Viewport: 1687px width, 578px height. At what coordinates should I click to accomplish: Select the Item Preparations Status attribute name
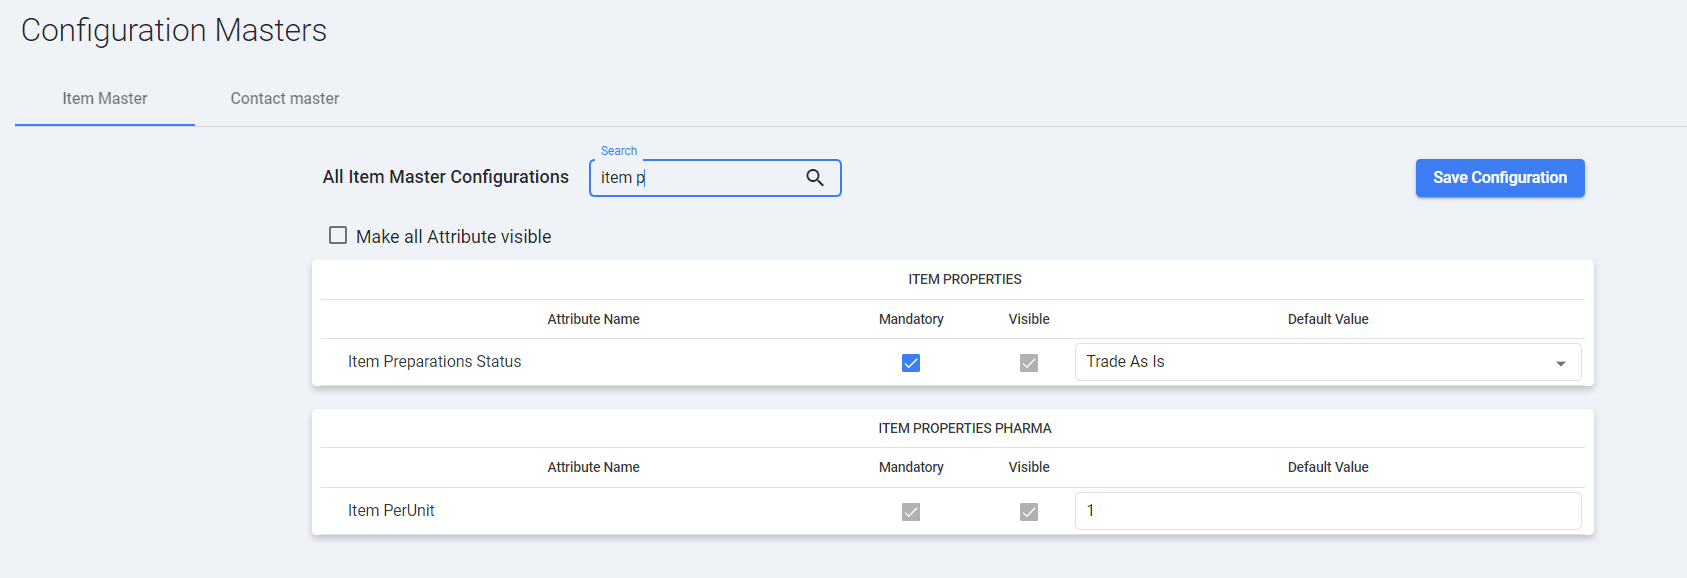pos(435,362)
